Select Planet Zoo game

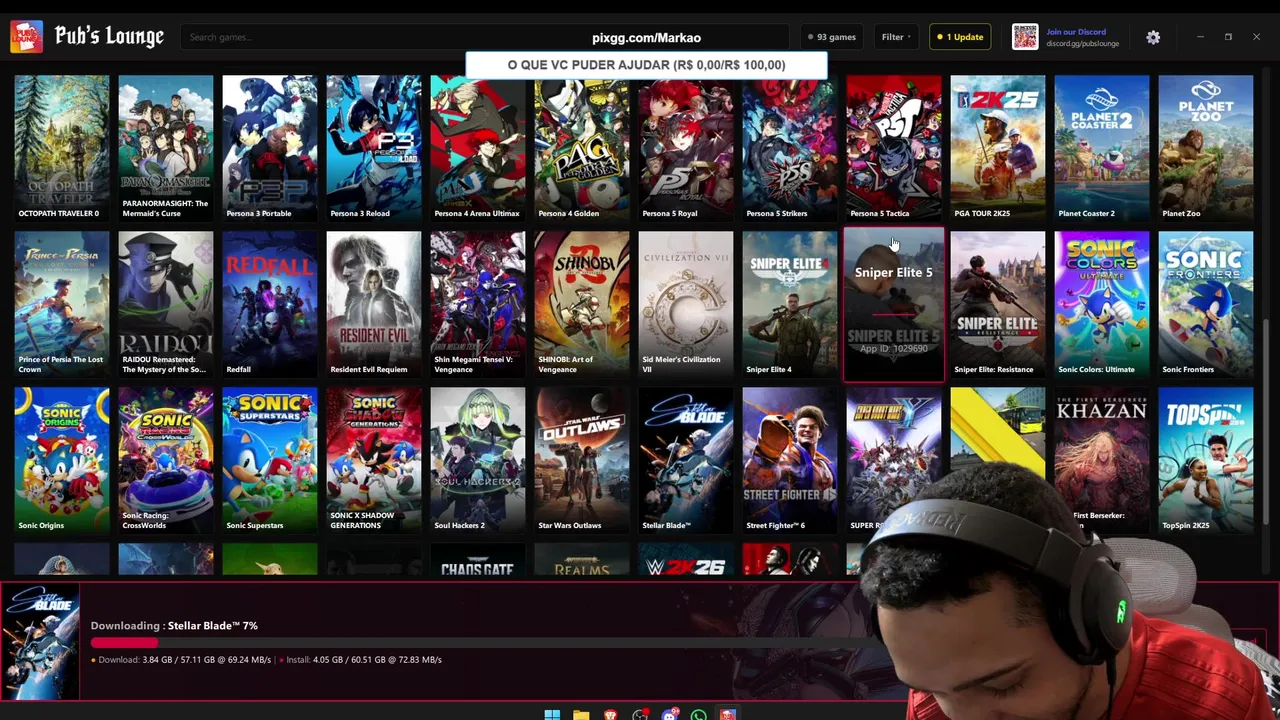(x=1206, y=148)
